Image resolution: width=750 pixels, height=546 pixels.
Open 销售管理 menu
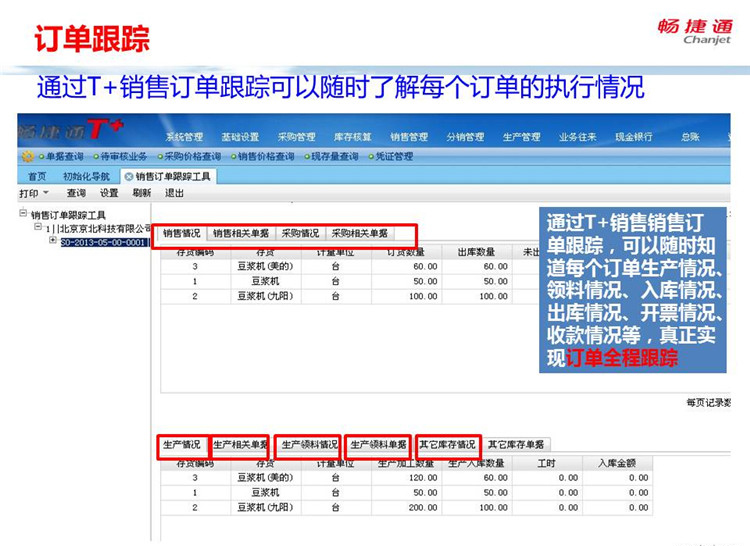point(409,137)
